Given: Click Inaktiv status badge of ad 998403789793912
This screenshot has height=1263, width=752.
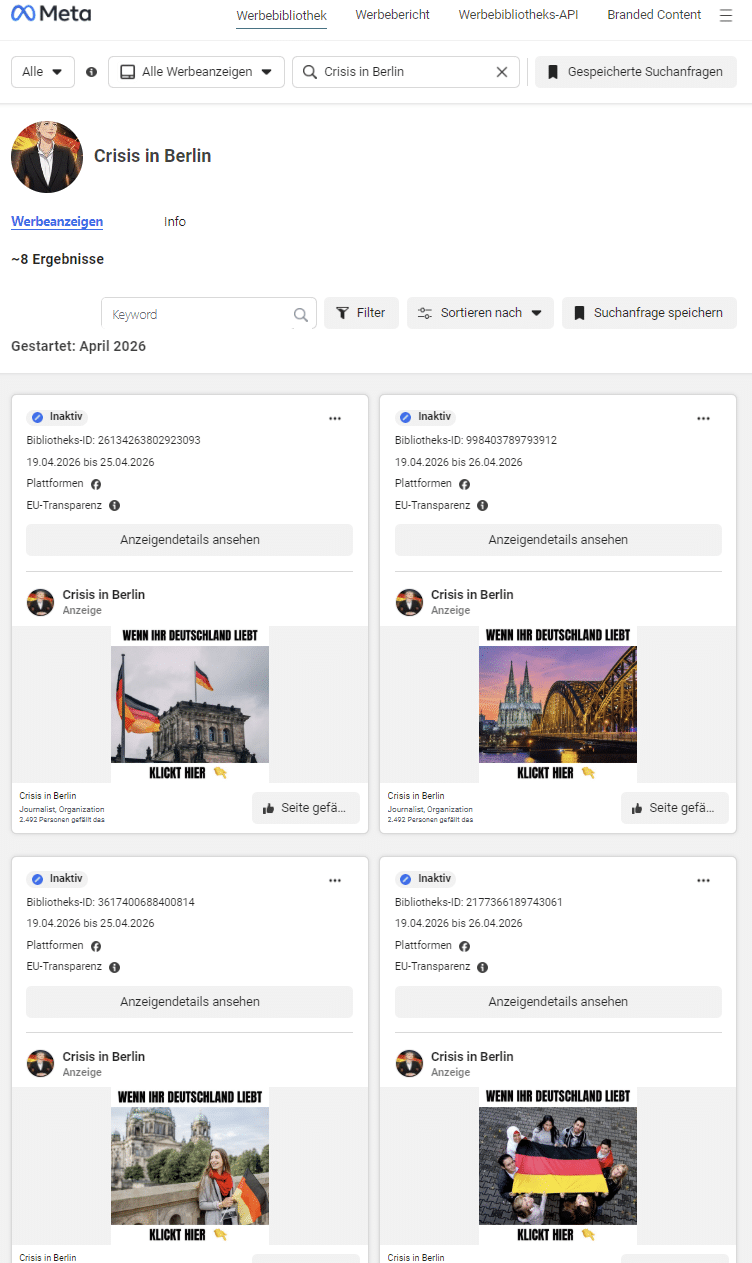Looking at the screenshot, I should pyautogui.click(x=426, y=417).
